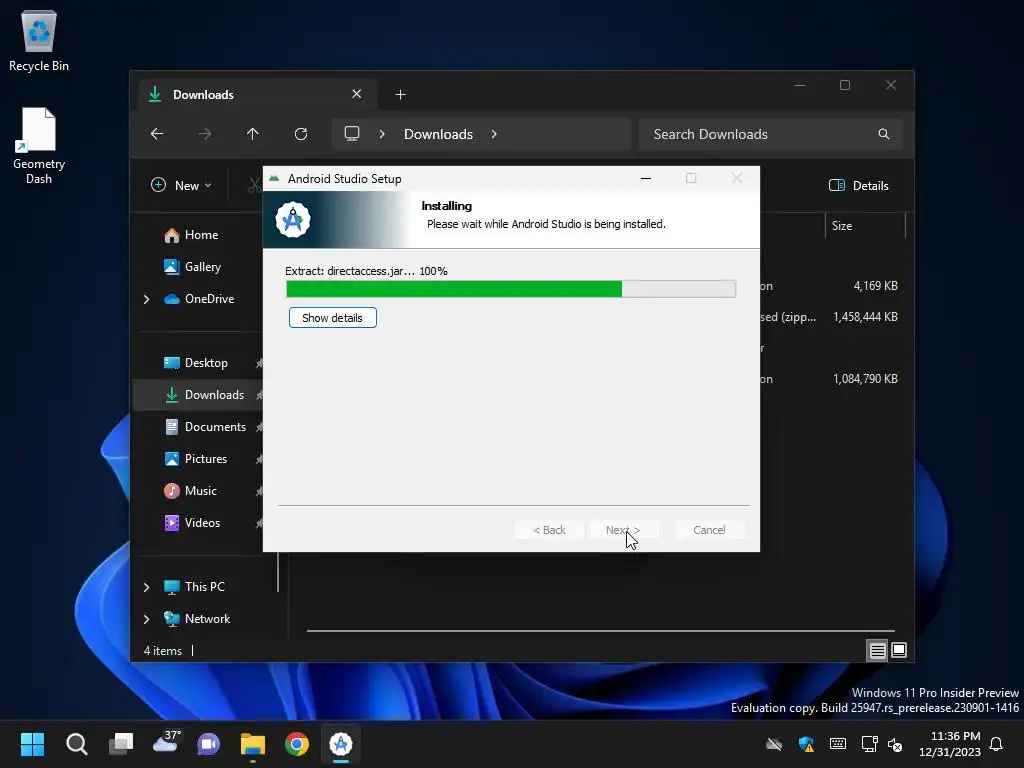Click the PC icon in address bar
This screenshot has height=768, width=1024.
(352, 134)
